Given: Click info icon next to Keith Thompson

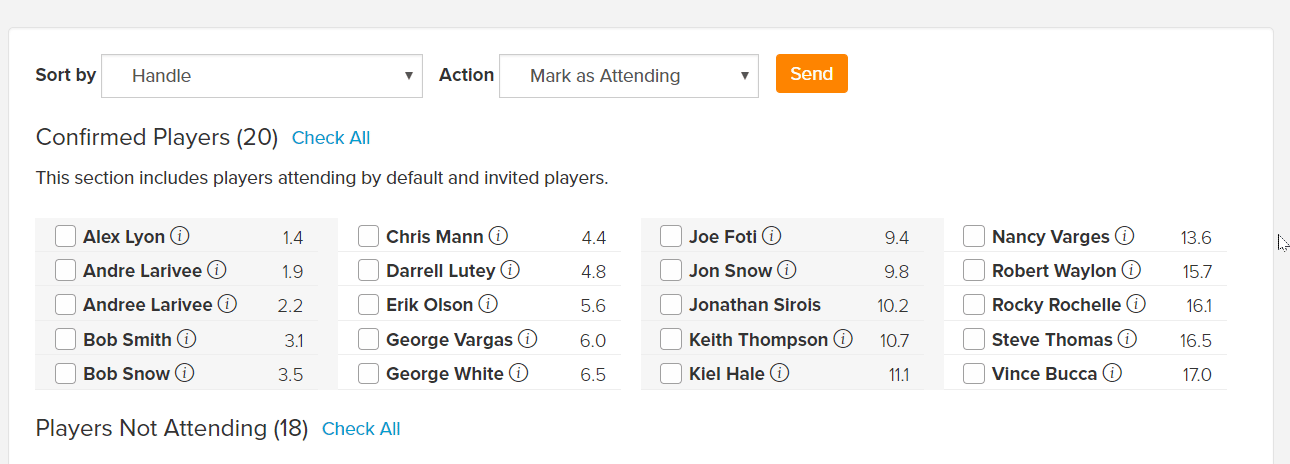Looking at the screenshot, I should click(x=843, y=339).
